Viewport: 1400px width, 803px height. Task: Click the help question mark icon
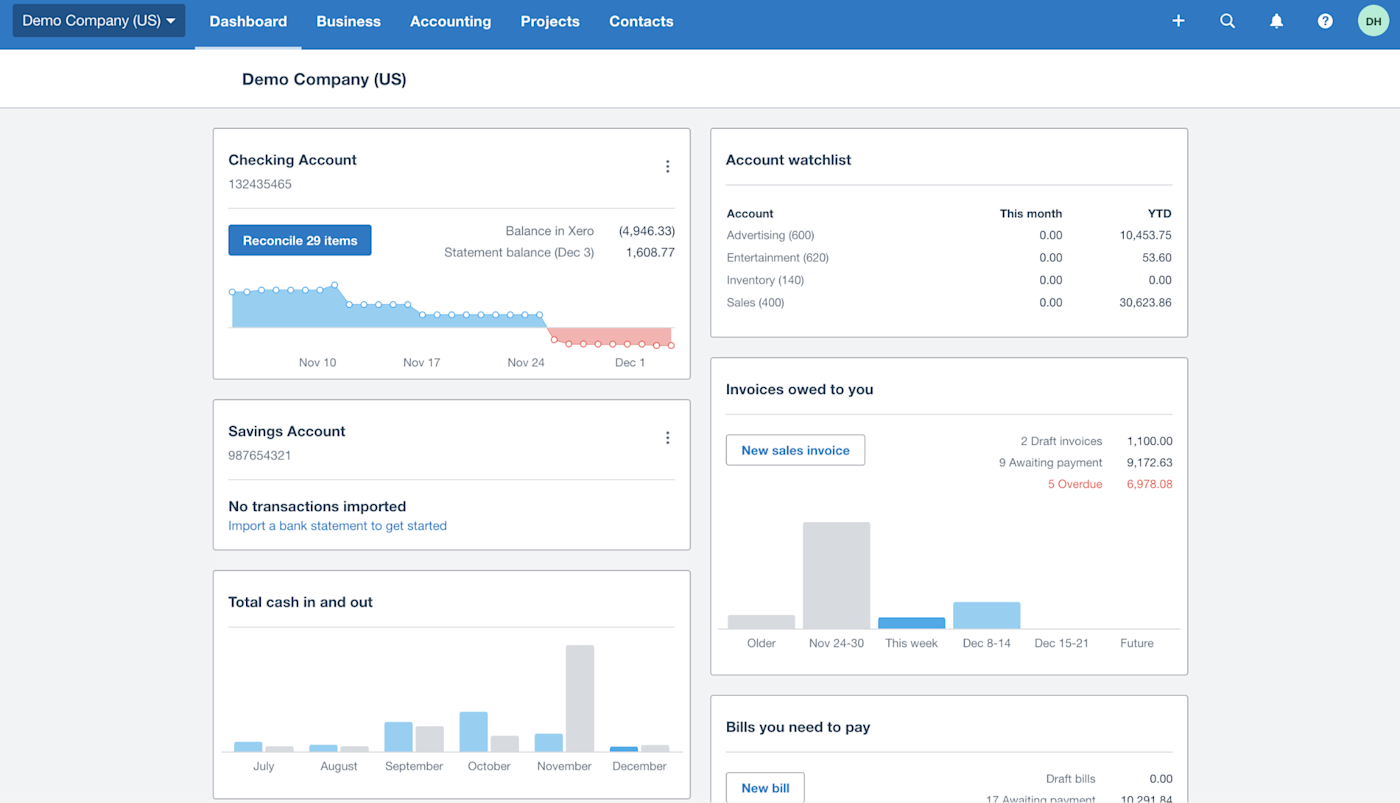(1325, 20)
